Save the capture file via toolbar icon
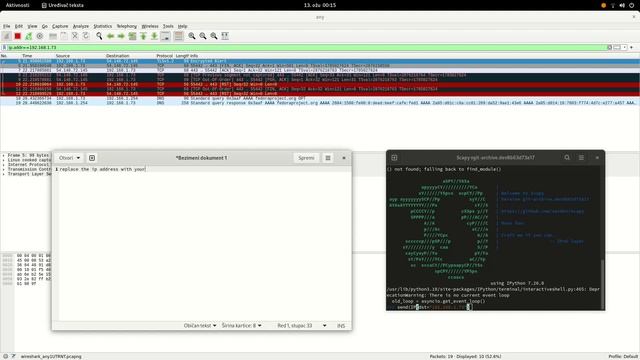 pyautogui.click(x=64, y=36)
